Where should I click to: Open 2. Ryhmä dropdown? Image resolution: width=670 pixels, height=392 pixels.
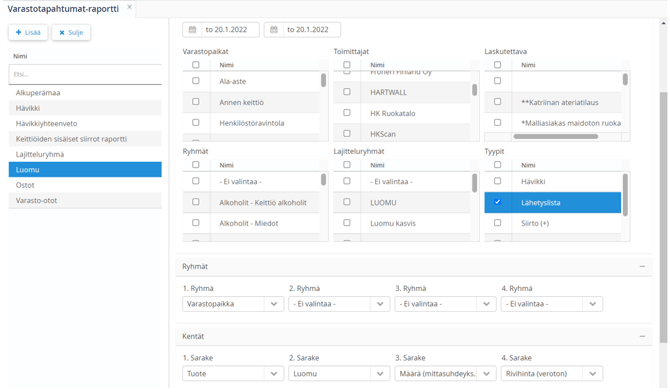pos(339,304)
